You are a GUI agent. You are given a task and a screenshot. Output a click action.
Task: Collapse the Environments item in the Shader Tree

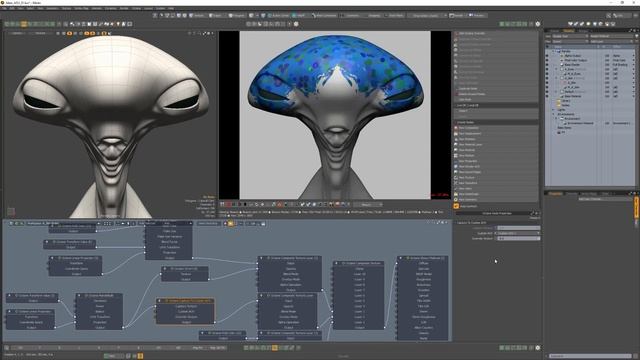click(553, 114)
